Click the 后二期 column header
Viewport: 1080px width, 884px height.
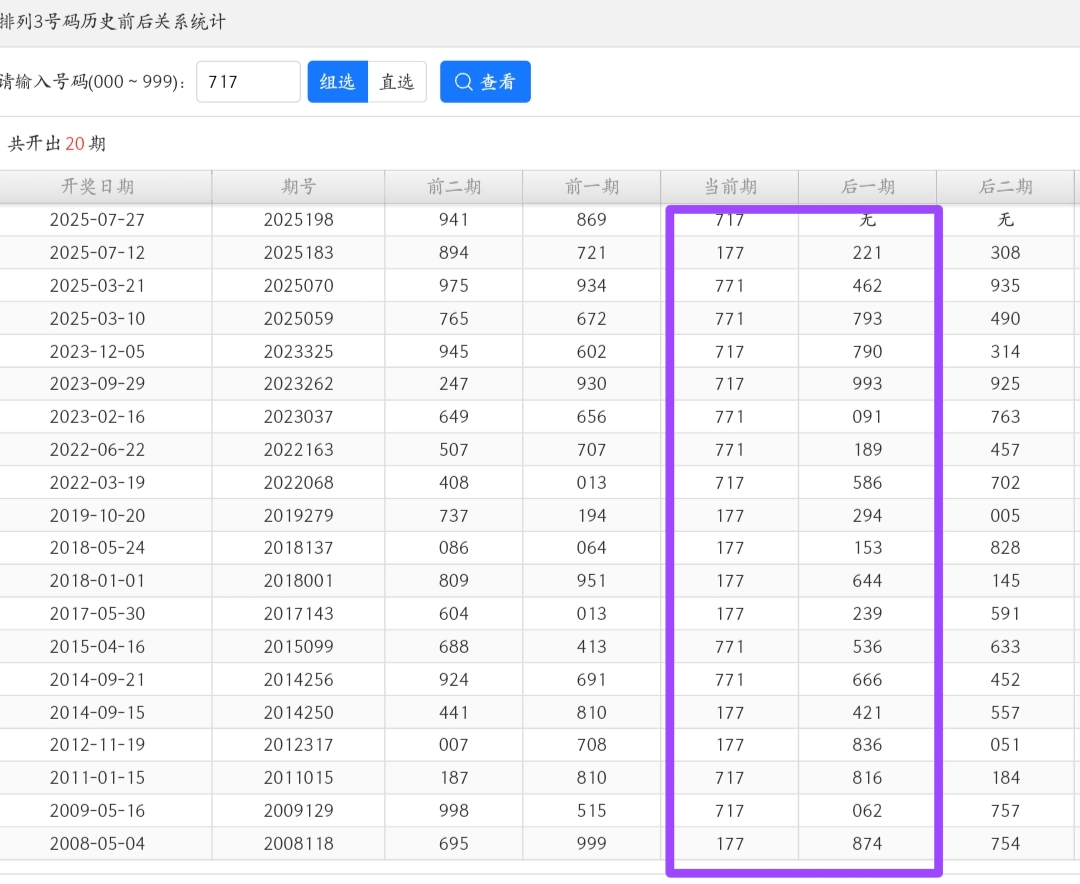pos(1005,187)
